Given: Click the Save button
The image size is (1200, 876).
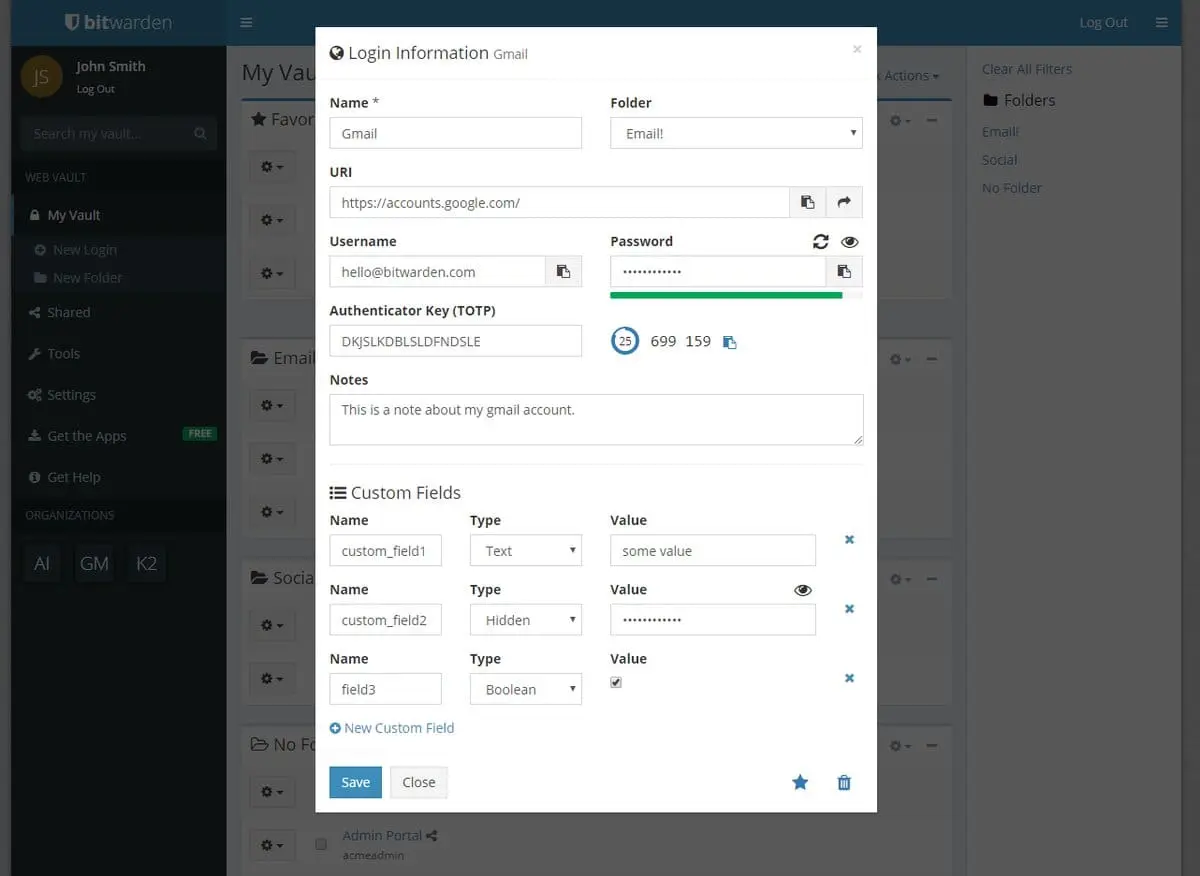Looking at the screenshot, I should click(355, 783).
